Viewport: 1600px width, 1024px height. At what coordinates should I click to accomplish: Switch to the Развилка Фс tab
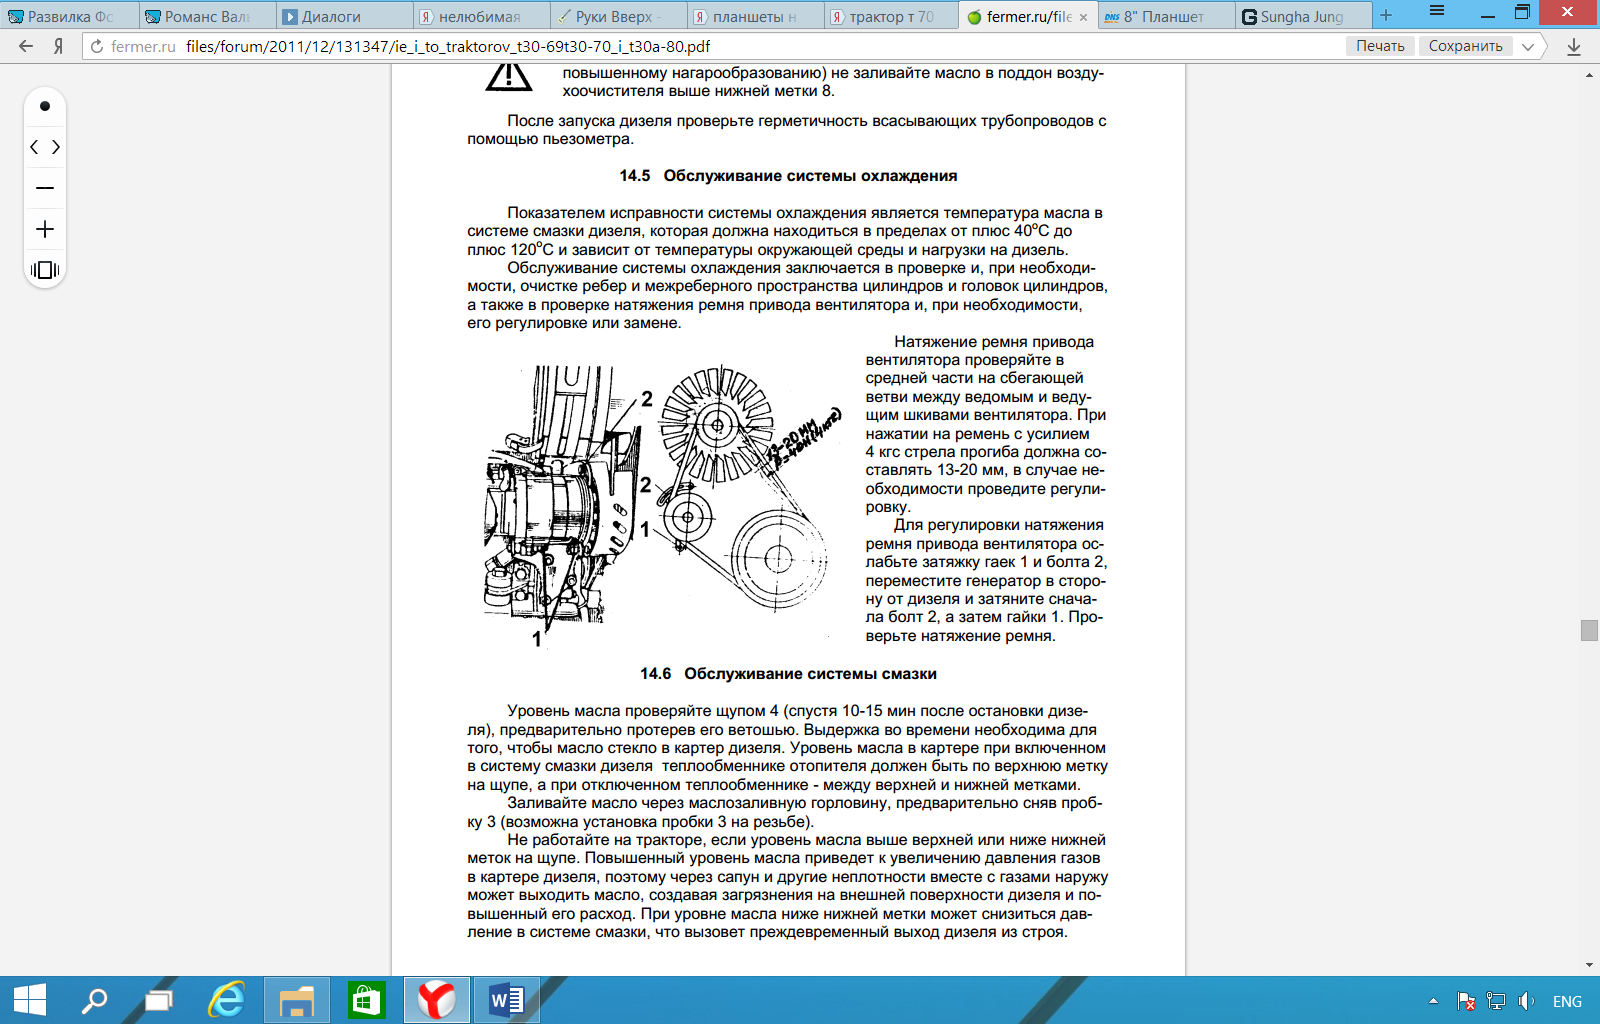point(69,16)
